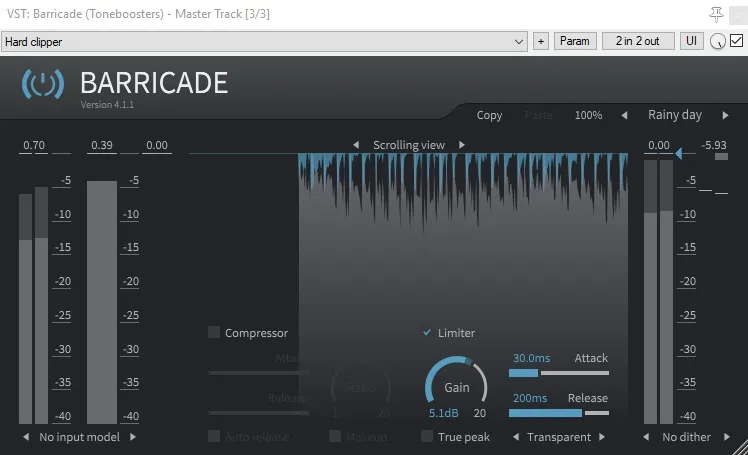The image size is (748, 455).
Task: Go to the preset before Rainy day
Action: pyautogui.click(x=624, y=115)
